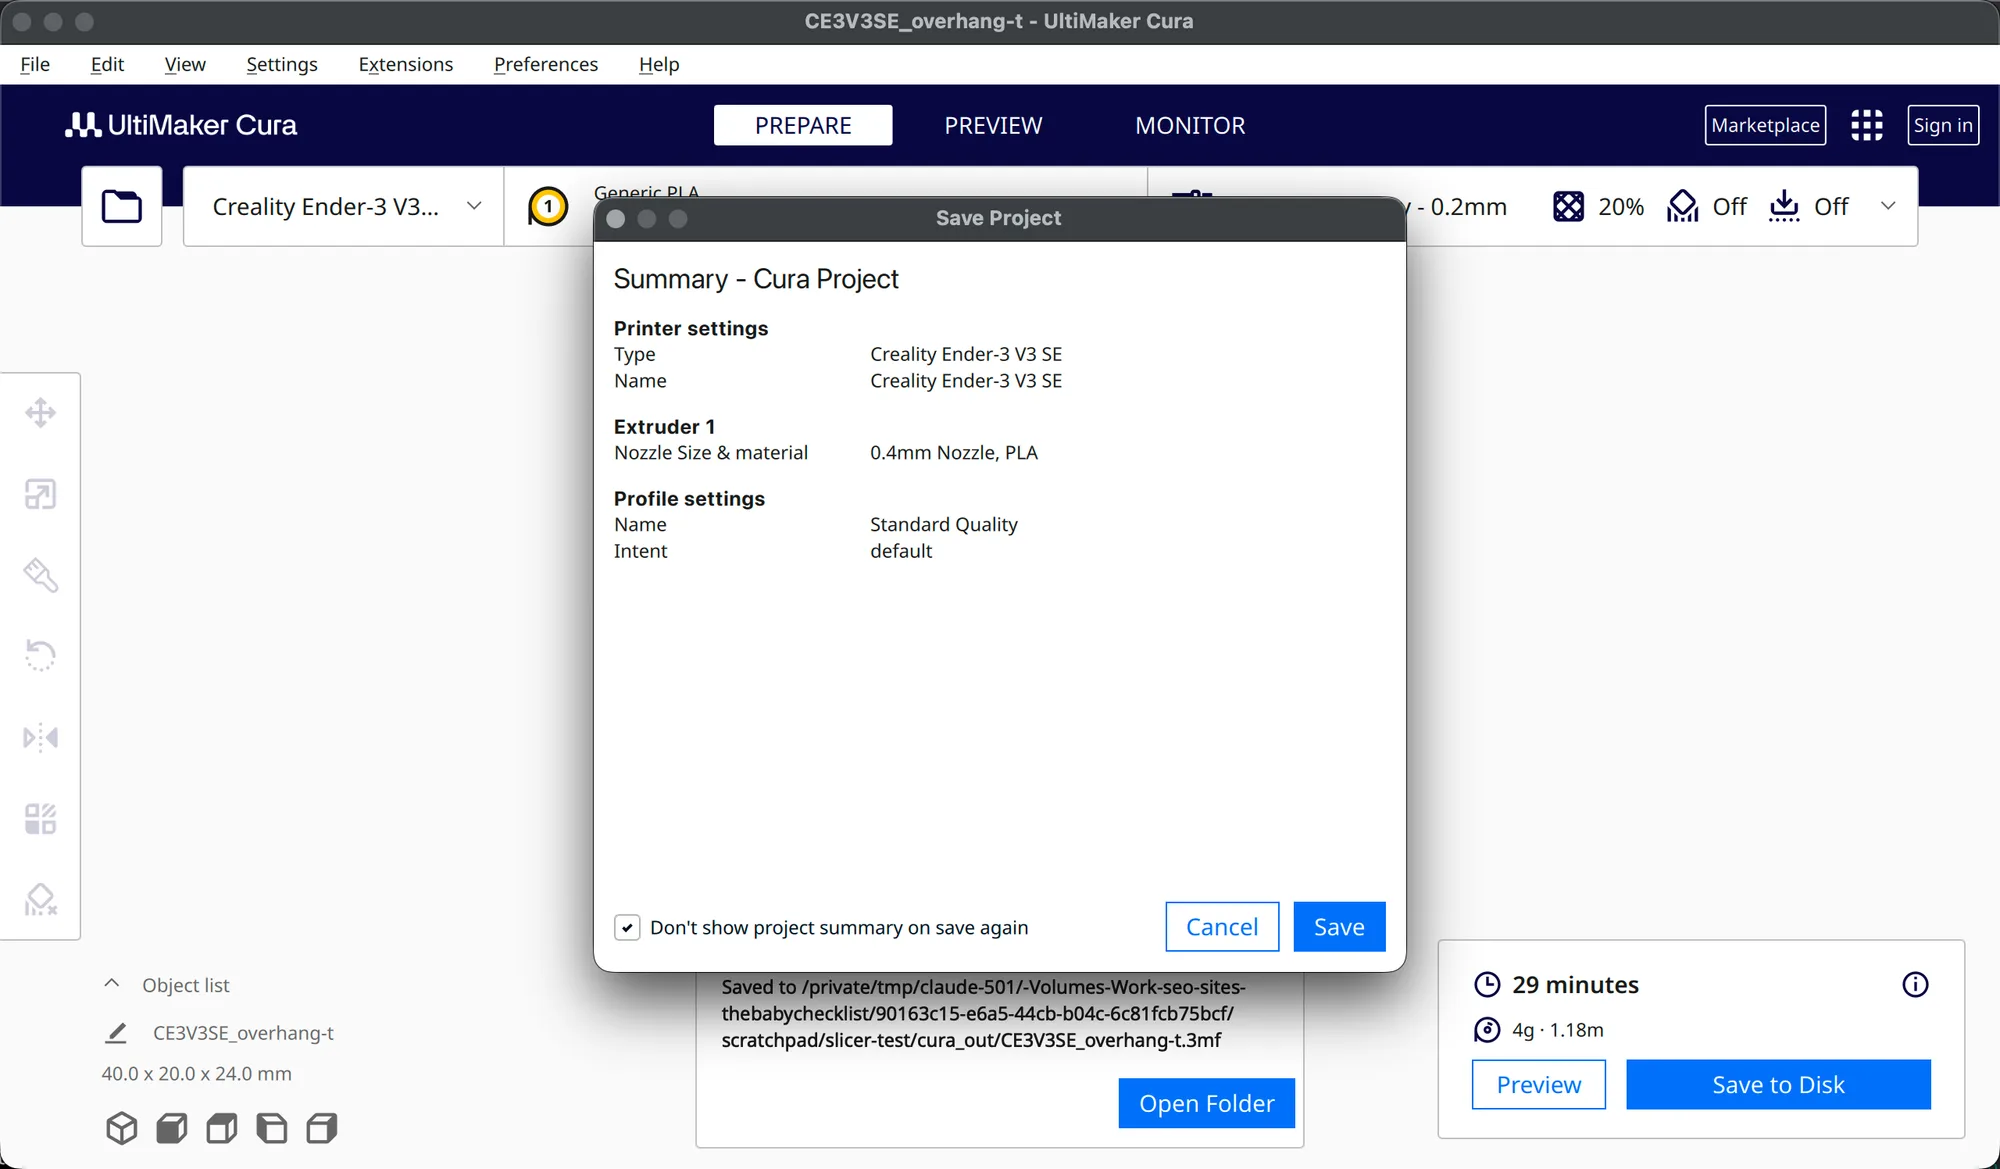Switch to the MONITOR stage tab
This screenshot has height=1169, width=2000.
tap(1190, 125)
